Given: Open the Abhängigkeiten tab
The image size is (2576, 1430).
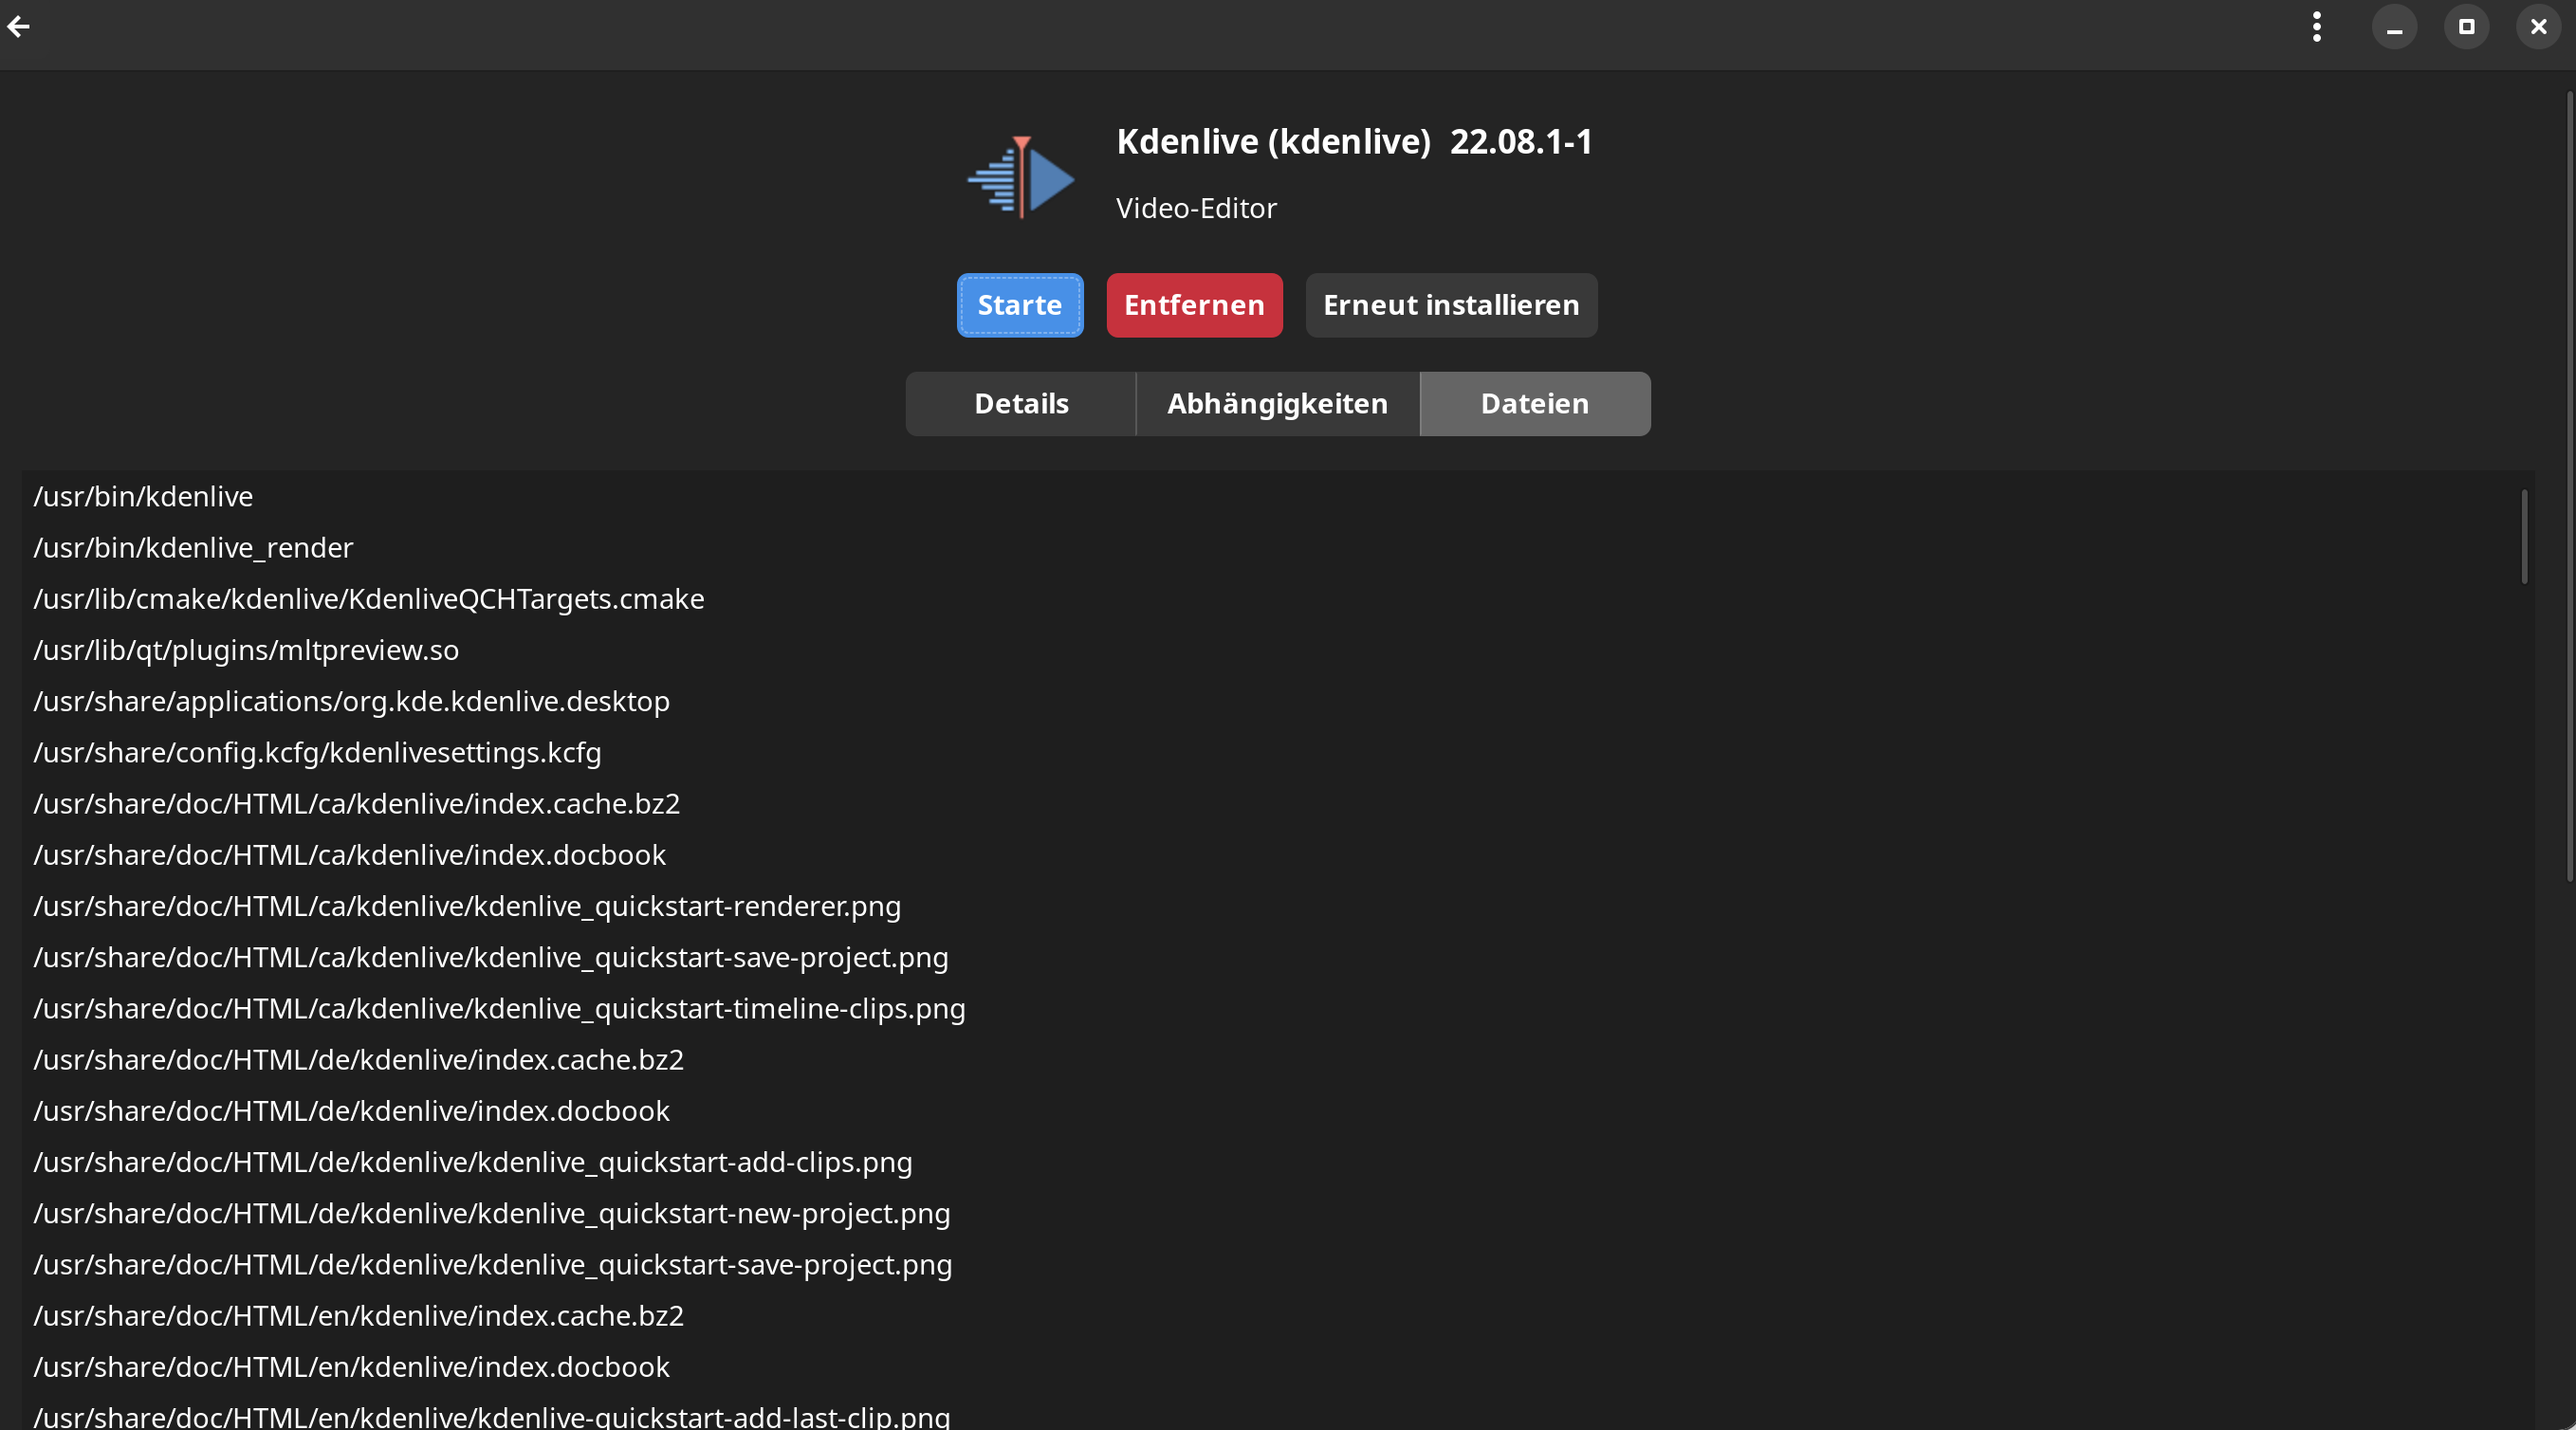Looking at the screenshot, I should coord(1277,404).
